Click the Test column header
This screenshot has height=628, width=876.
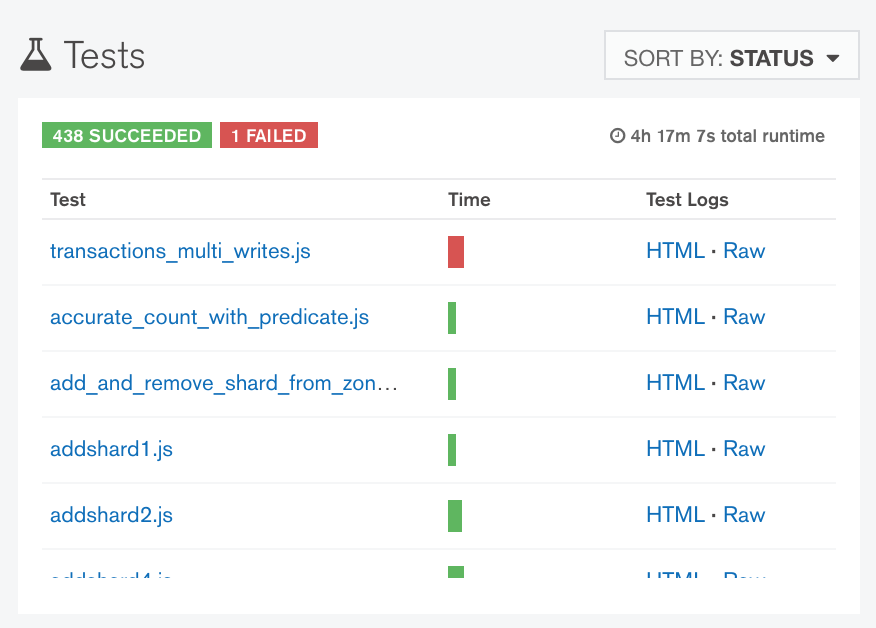point(68,200)
